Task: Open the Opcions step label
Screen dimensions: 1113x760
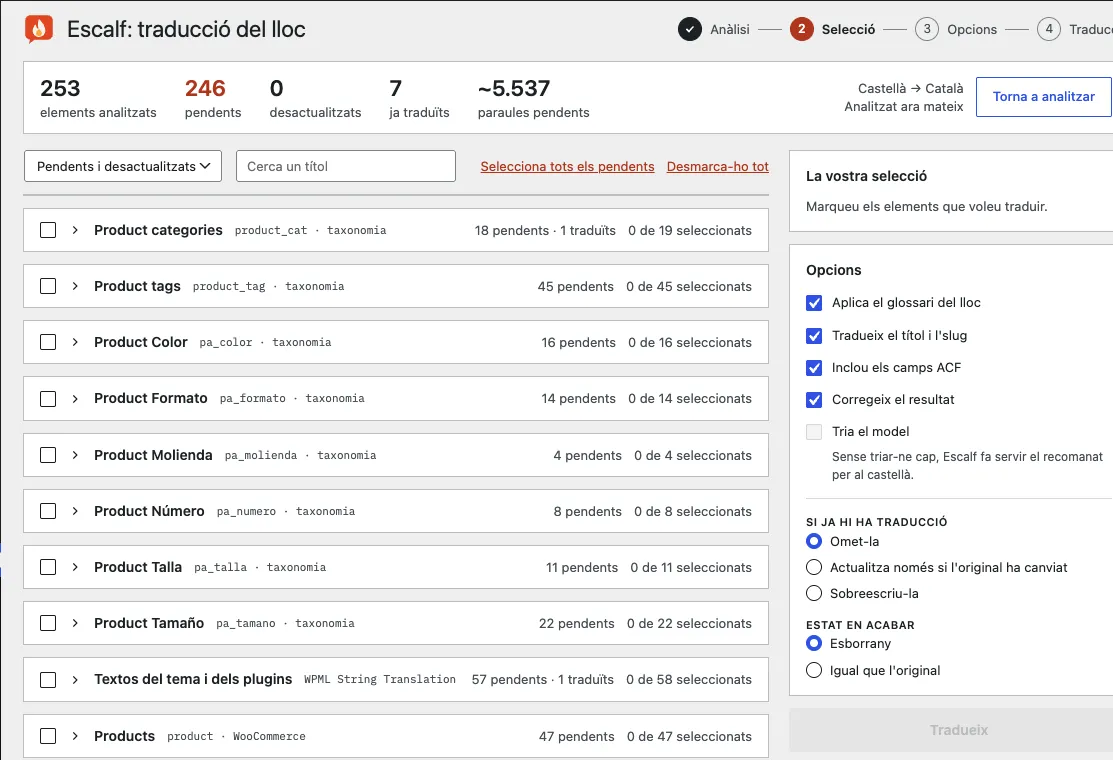Action: coord(972,29)
